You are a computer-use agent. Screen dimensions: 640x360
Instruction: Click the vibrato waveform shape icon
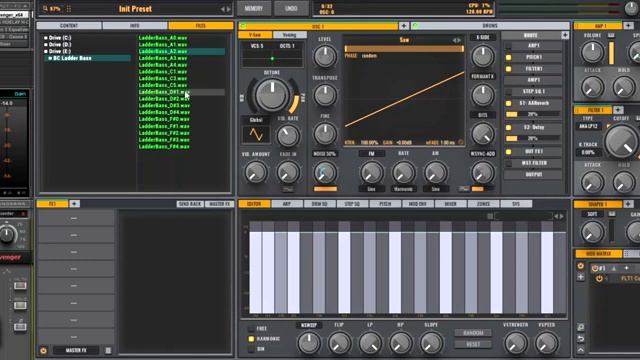pyautogui.click(x=256, y=134)
